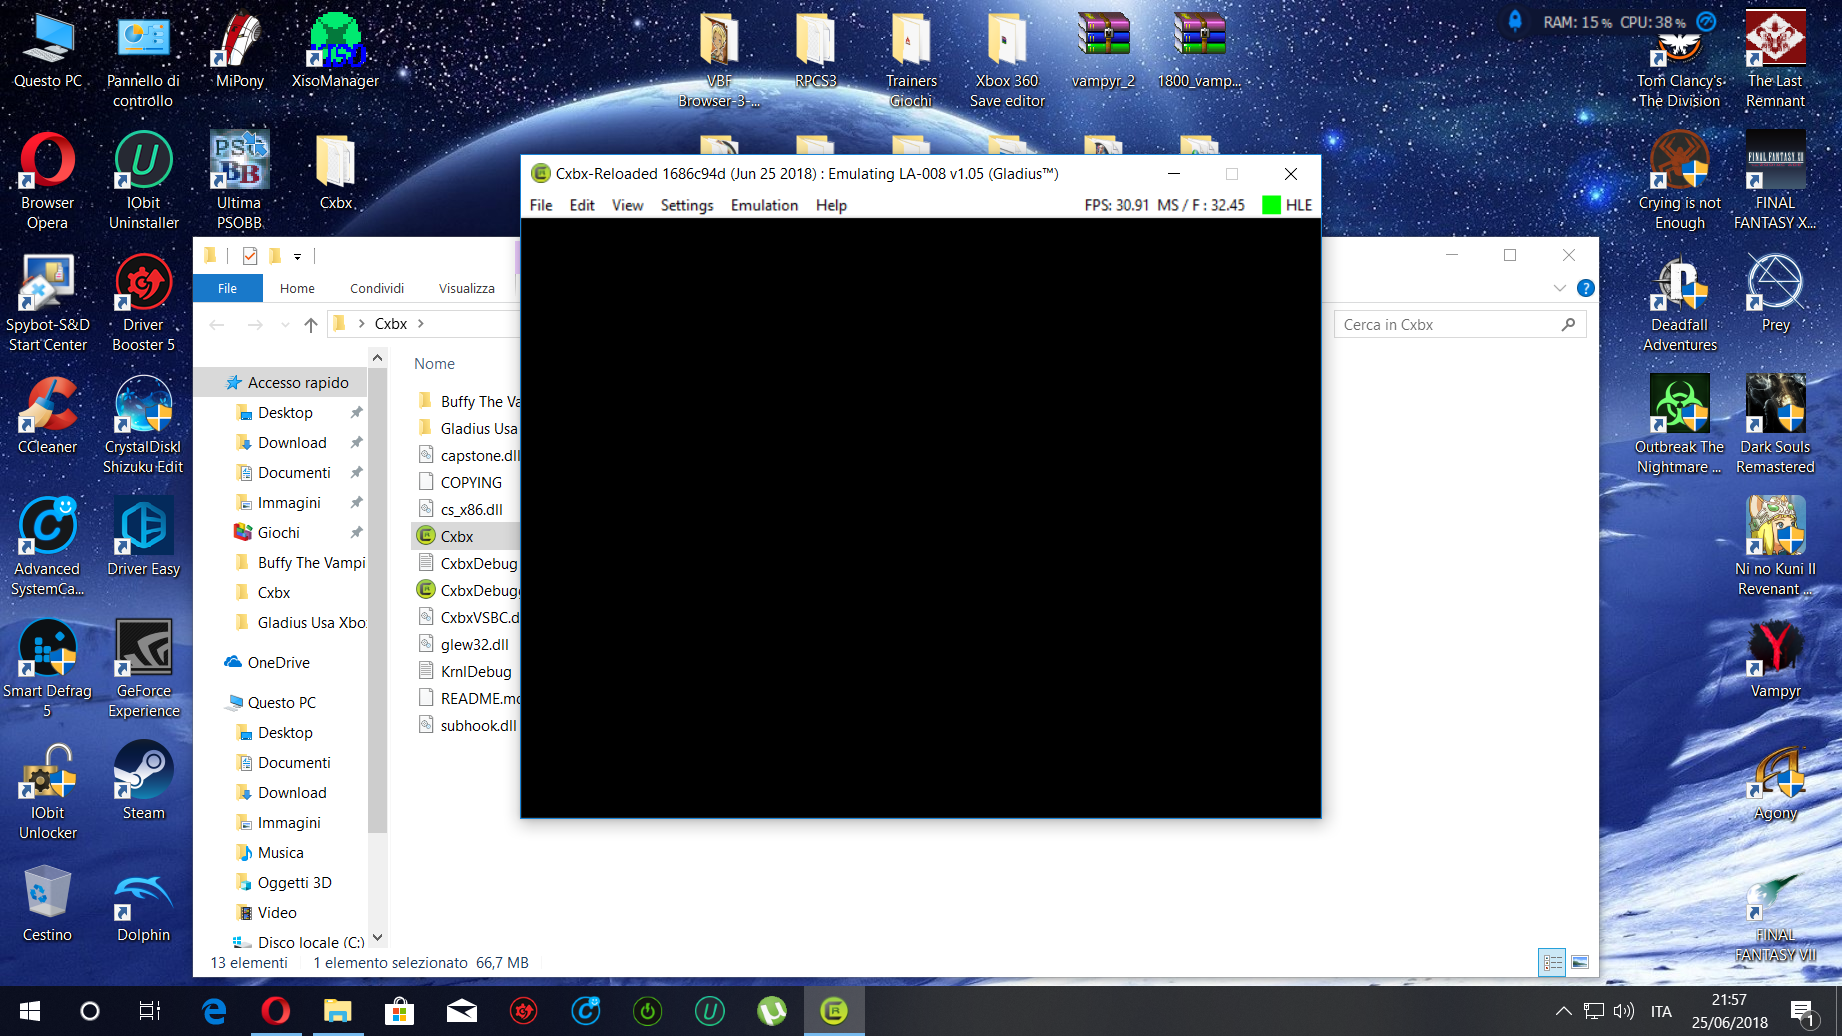Open Cxbx-Reloaded View menu
This screenshot has height=1036, width=1842.
pos(628,205)
